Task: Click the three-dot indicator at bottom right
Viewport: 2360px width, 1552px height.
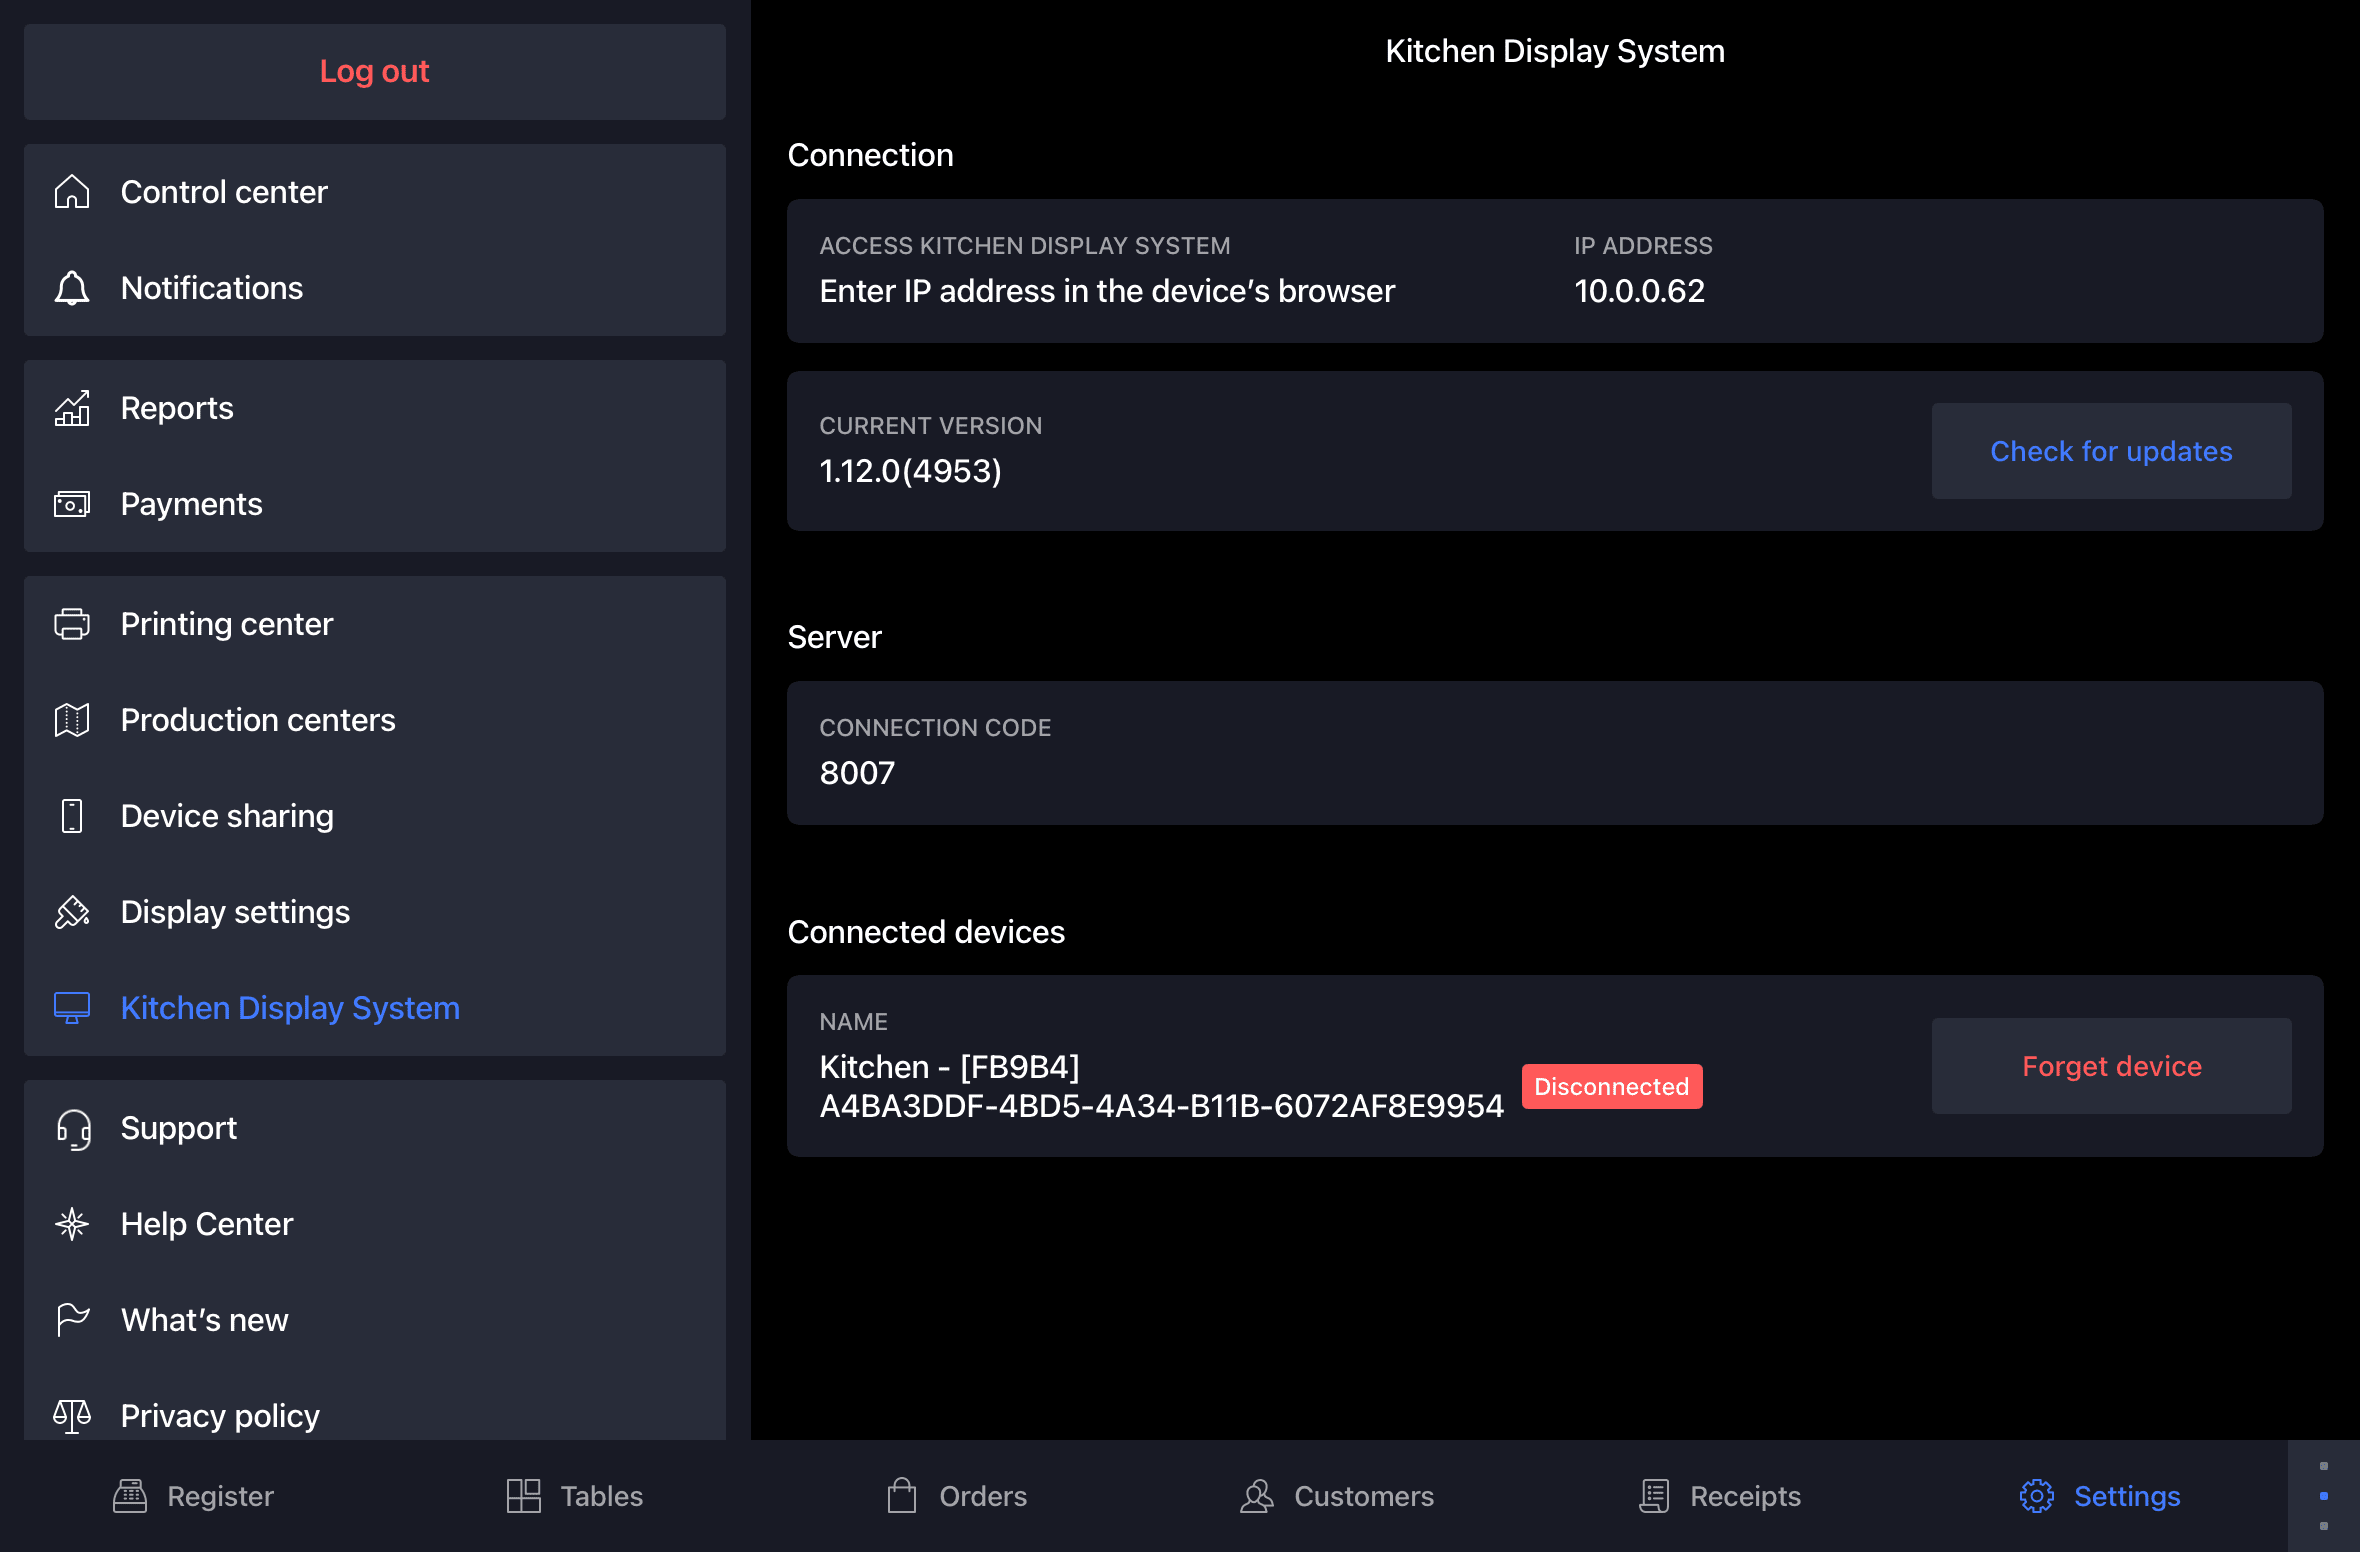Action: tap(2323, 1496)
